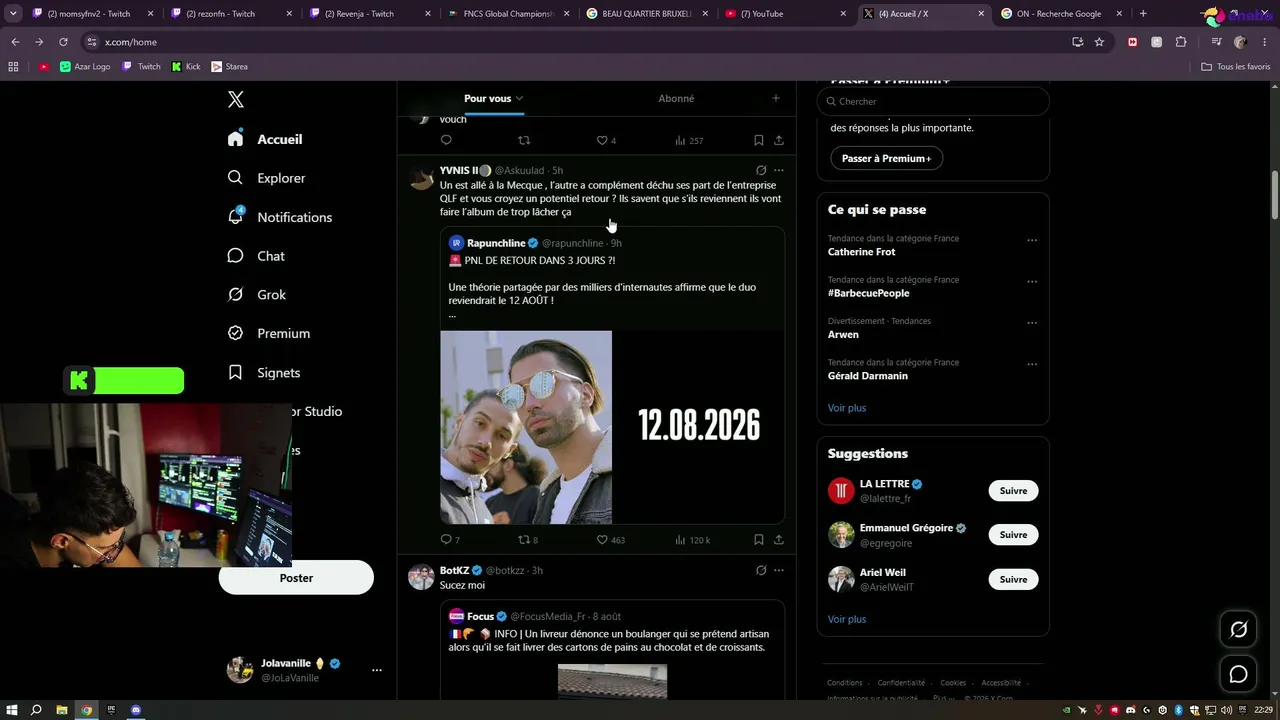Follow Ariel Weil with Suivre

pyautogui.click(x=1013, y=579)
